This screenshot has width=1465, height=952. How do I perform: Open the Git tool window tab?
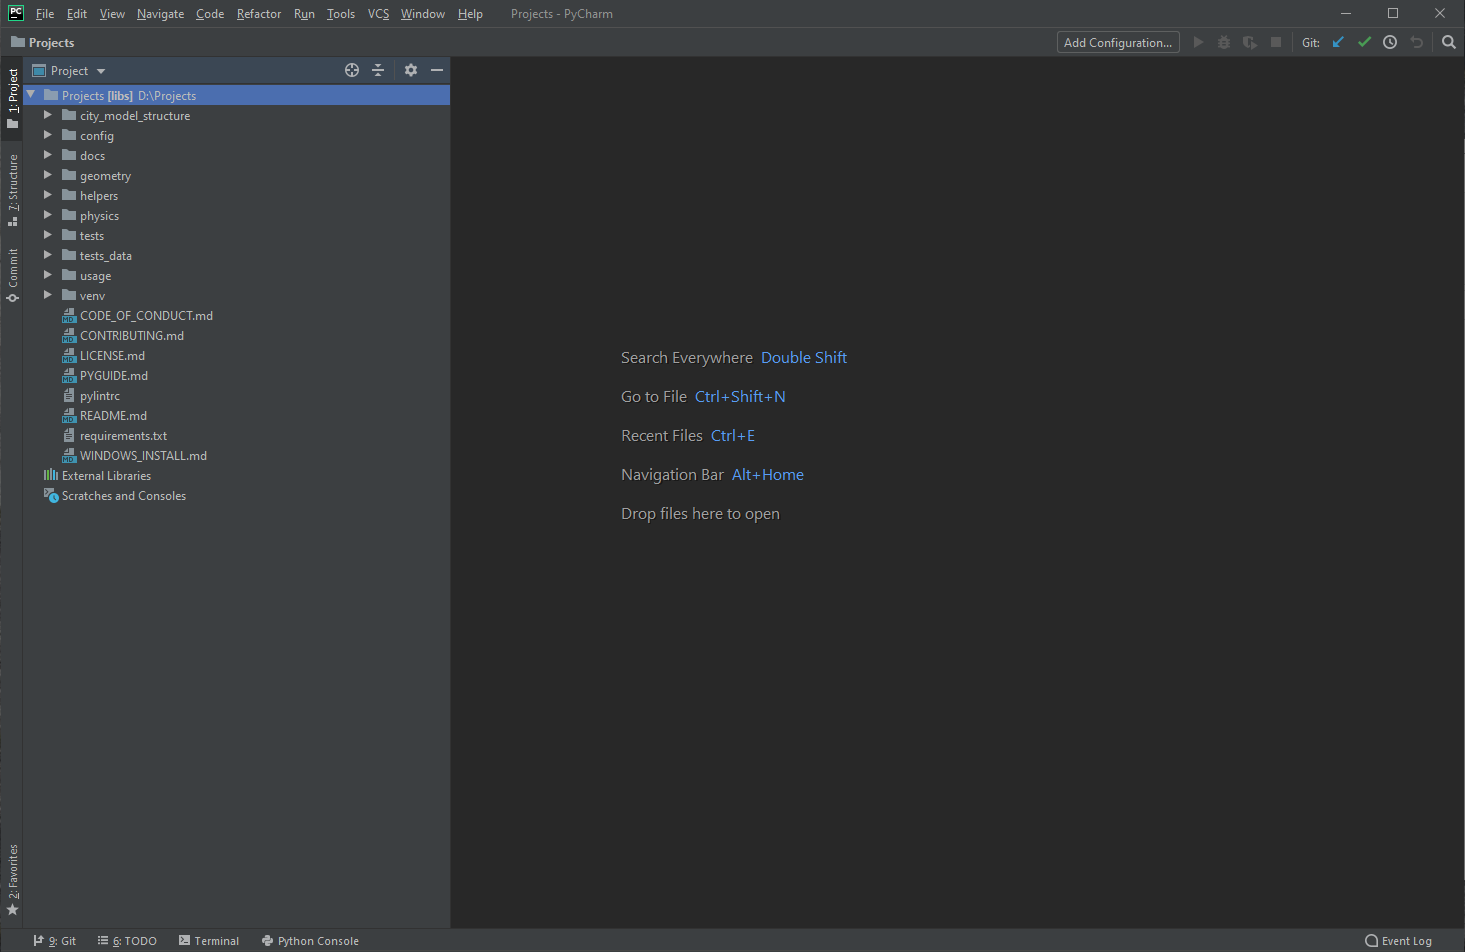click(x=55, y=941)
